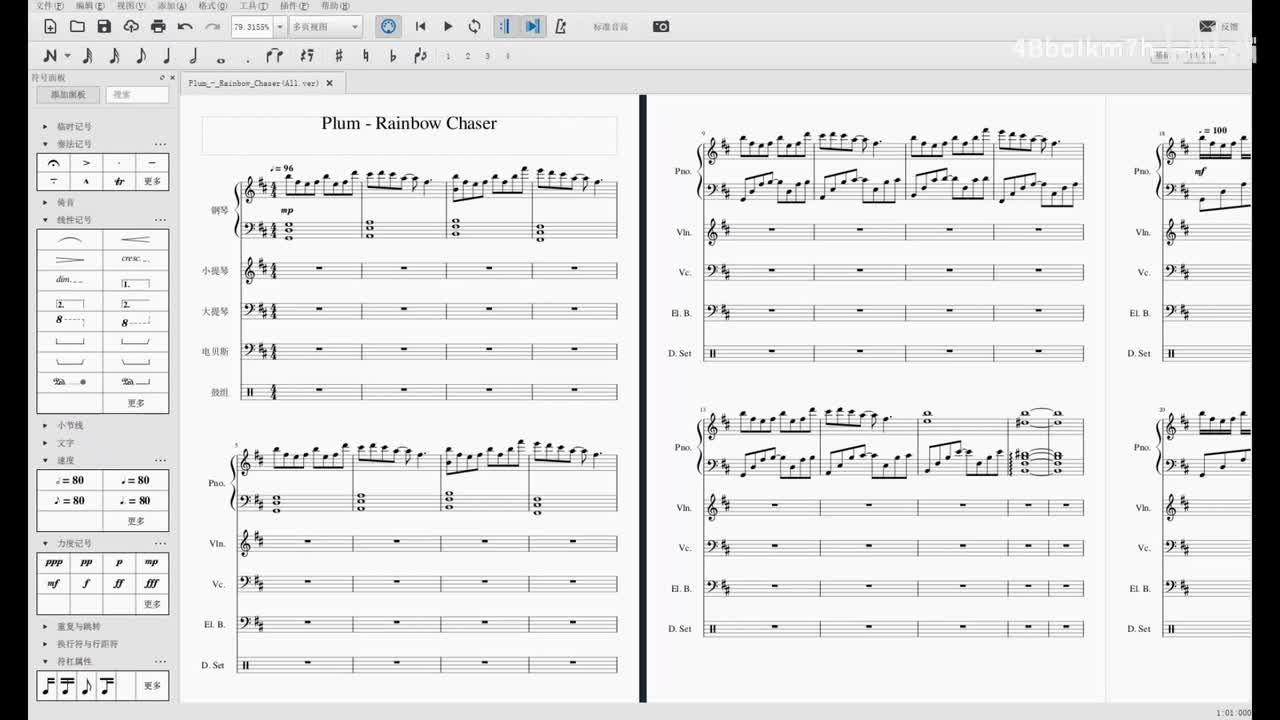Select the quarter note duration
Screen dimensions: 1280x720
coord(167,56)
